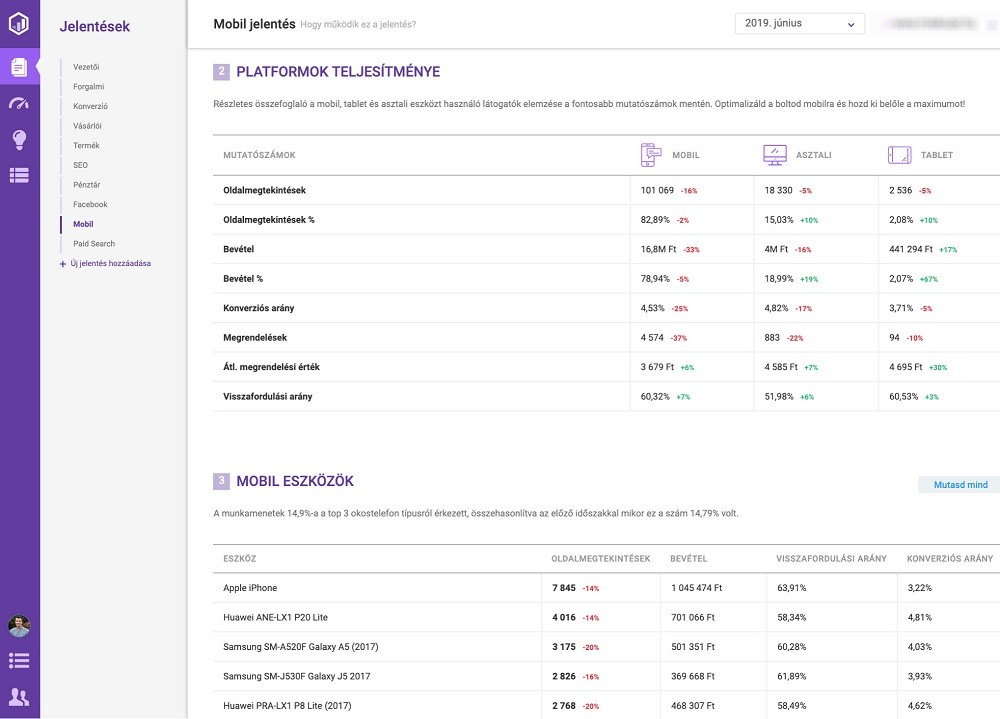Click the app logo icon in the sidebar
The width and height of the screenshot is (1000, 719).
click(19, 24)
